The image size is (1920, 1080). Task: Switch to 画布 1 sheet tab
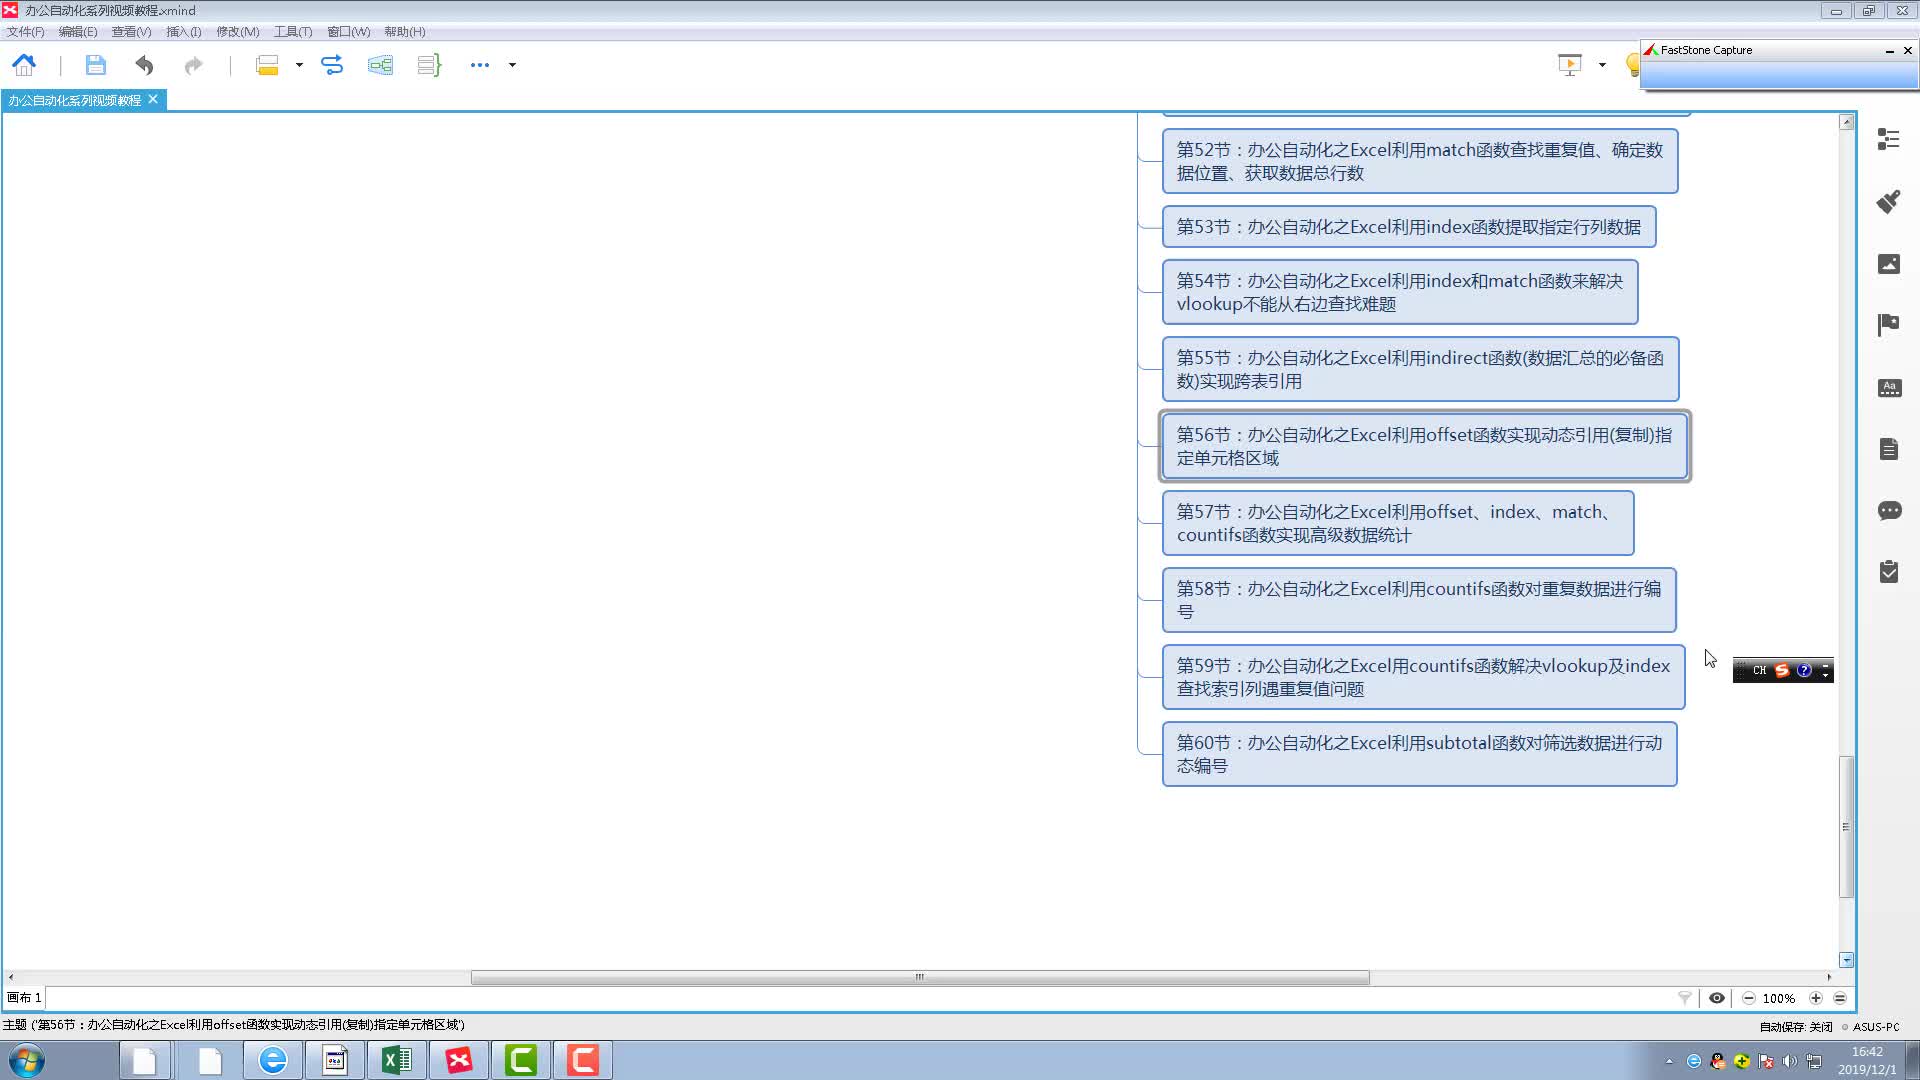click(25, 998)
